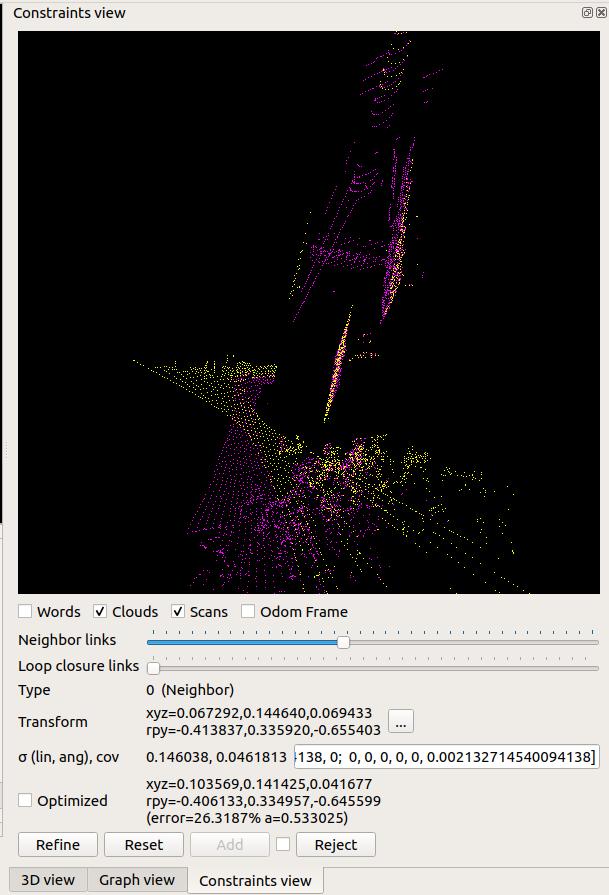The image size is (609, 895).
Task: Float the Constraints view panel
Action: 587,13
